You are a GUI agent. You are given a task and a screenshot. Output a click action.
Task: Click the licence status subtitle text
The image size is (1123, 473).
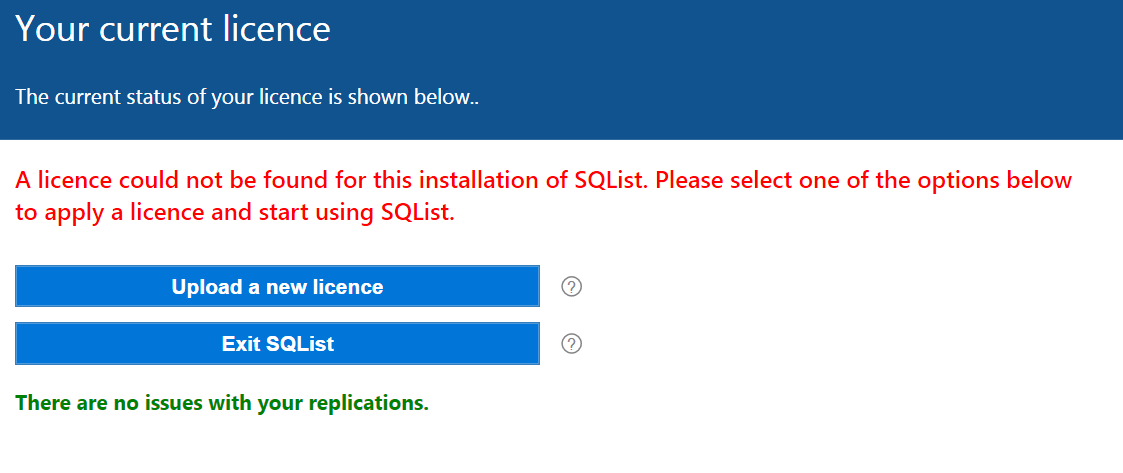click(x=247, y=97)
